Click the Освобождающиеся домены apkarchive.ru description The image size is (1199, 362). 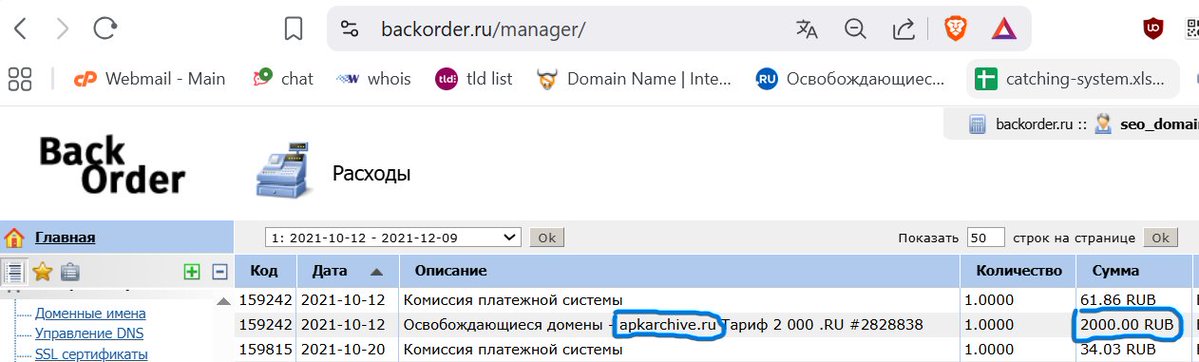(663, 324)
